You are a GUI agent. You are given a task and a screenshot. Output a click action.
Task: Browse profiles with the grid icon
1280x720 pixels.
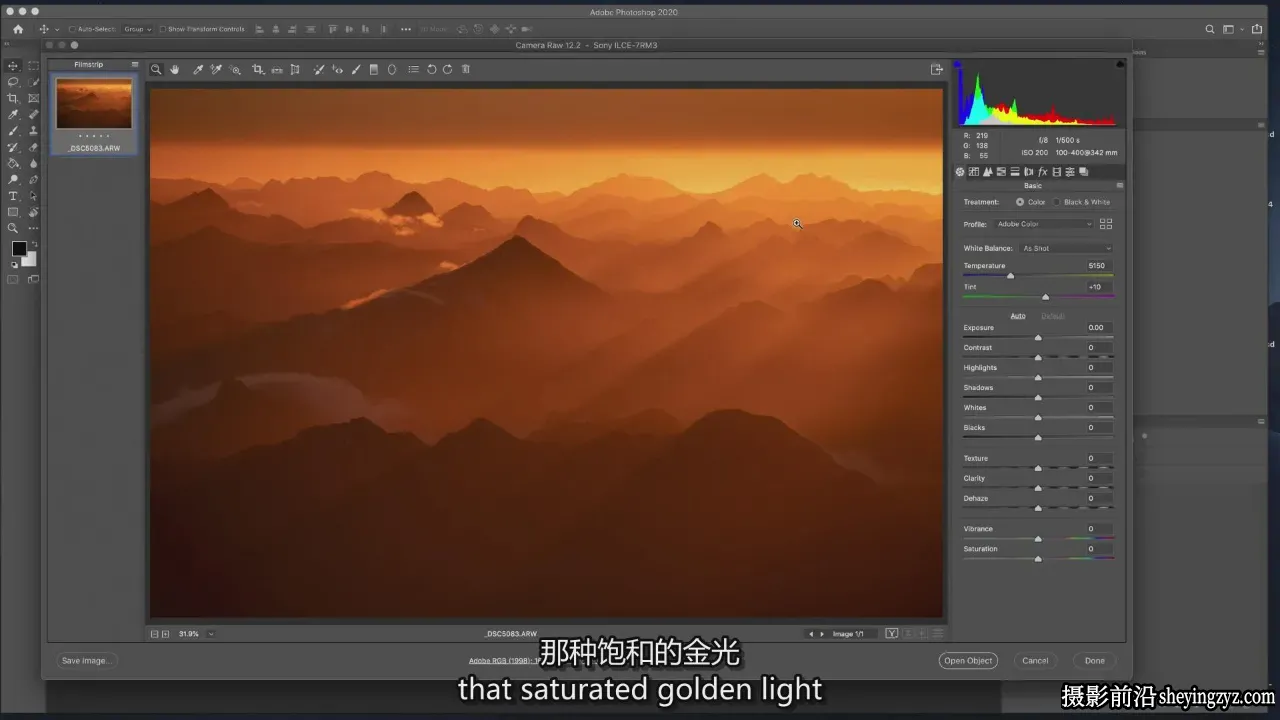tap(1106, 224)
